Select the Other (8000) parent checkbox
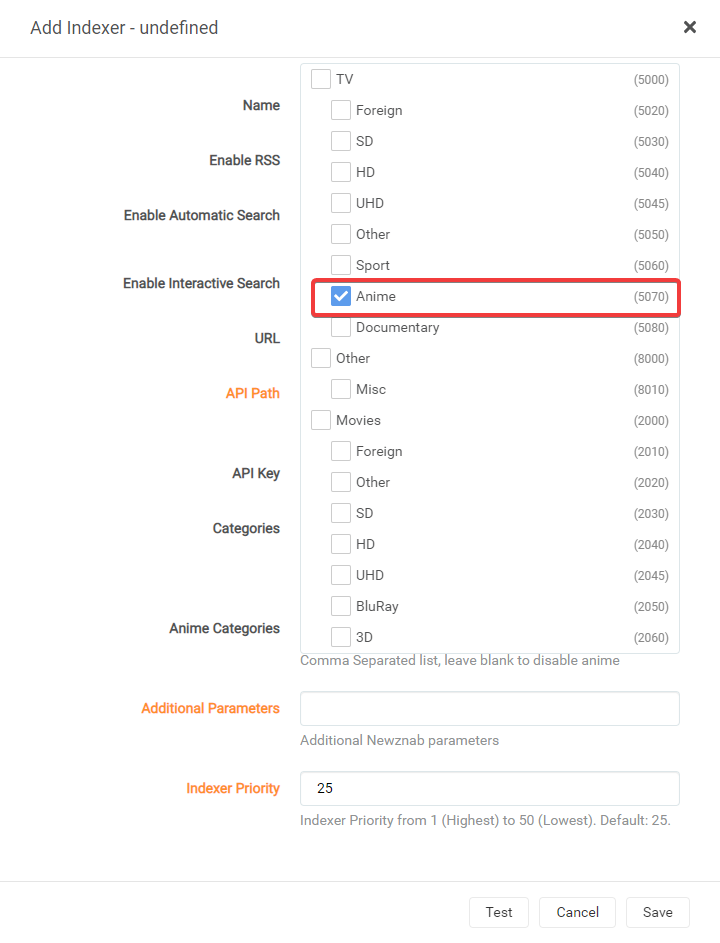Viewport: 720px width, 943px height. (321, 358)
